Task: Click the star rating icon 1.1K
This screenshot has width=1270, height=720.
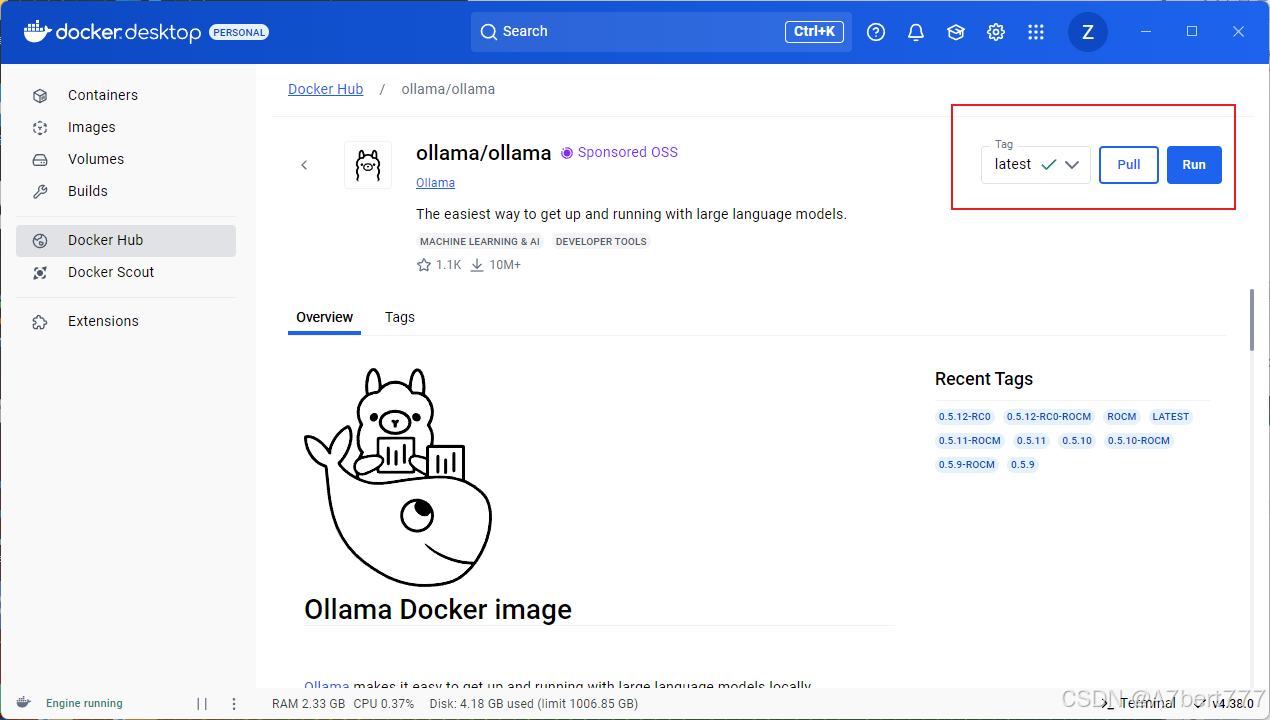Action: [x=423, y=265]
